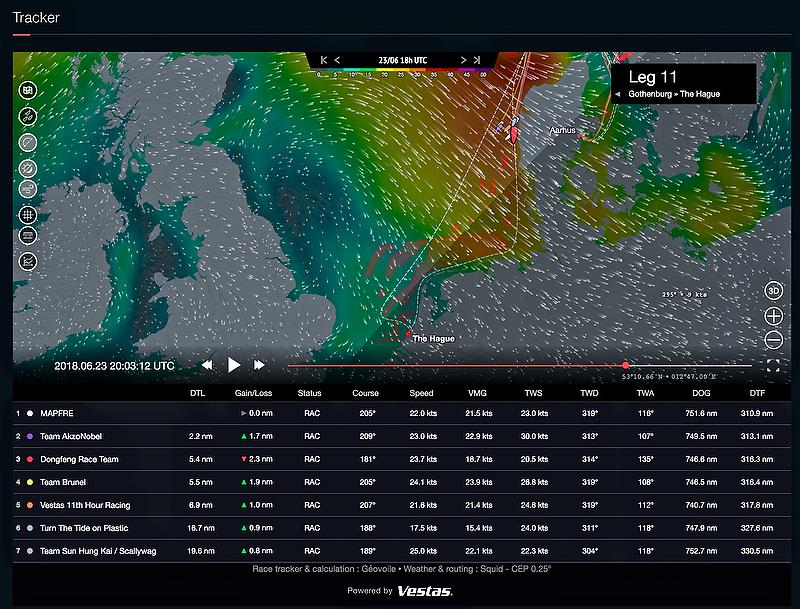The height and width of the screenshot is (609, 800).
Task: Toggle the boat tracks route icon
Action: pos(28,117)
